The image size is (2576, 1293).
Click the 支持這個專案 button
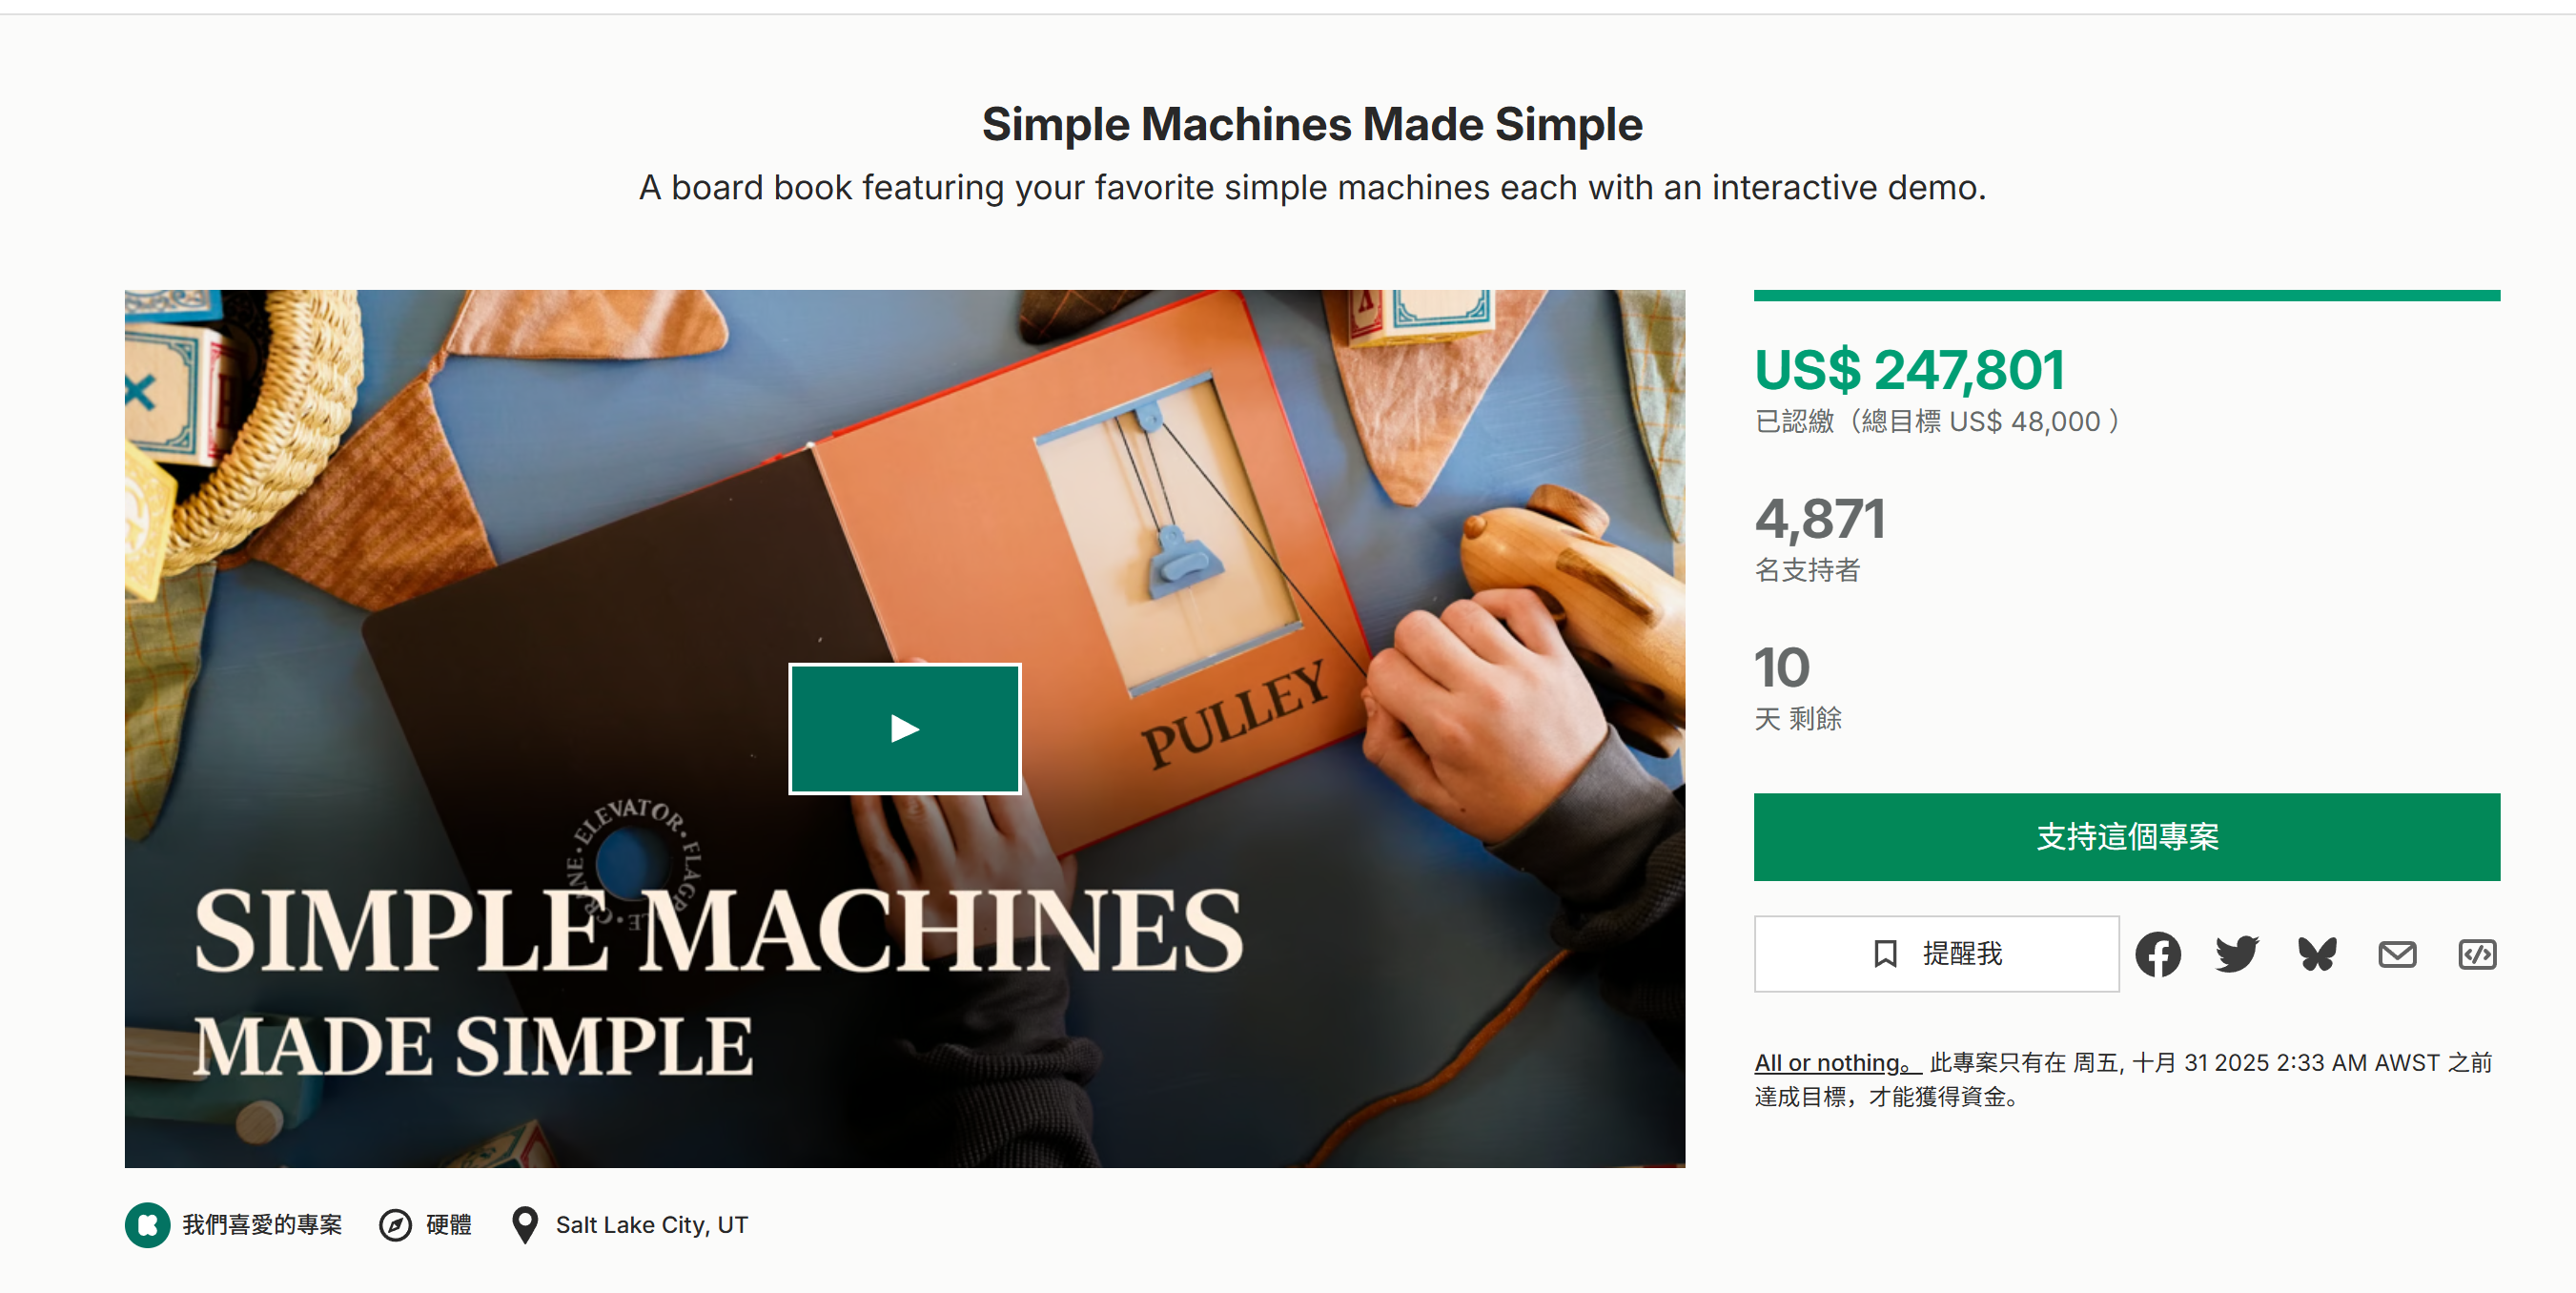click(2126, 836)
